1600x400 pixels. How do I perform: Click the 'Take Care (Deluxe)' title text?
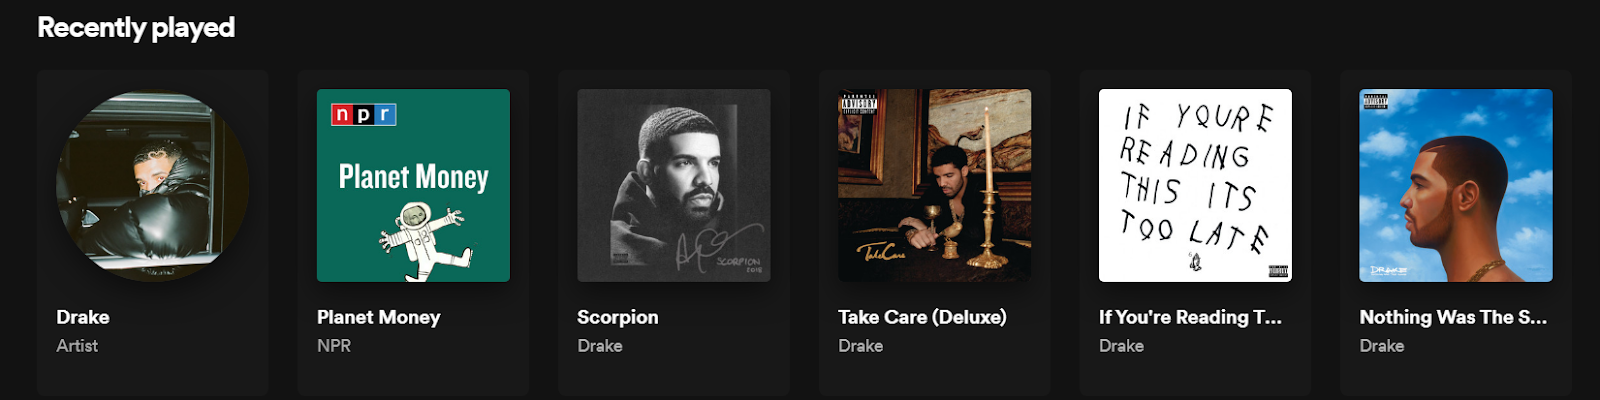point(922,317)
